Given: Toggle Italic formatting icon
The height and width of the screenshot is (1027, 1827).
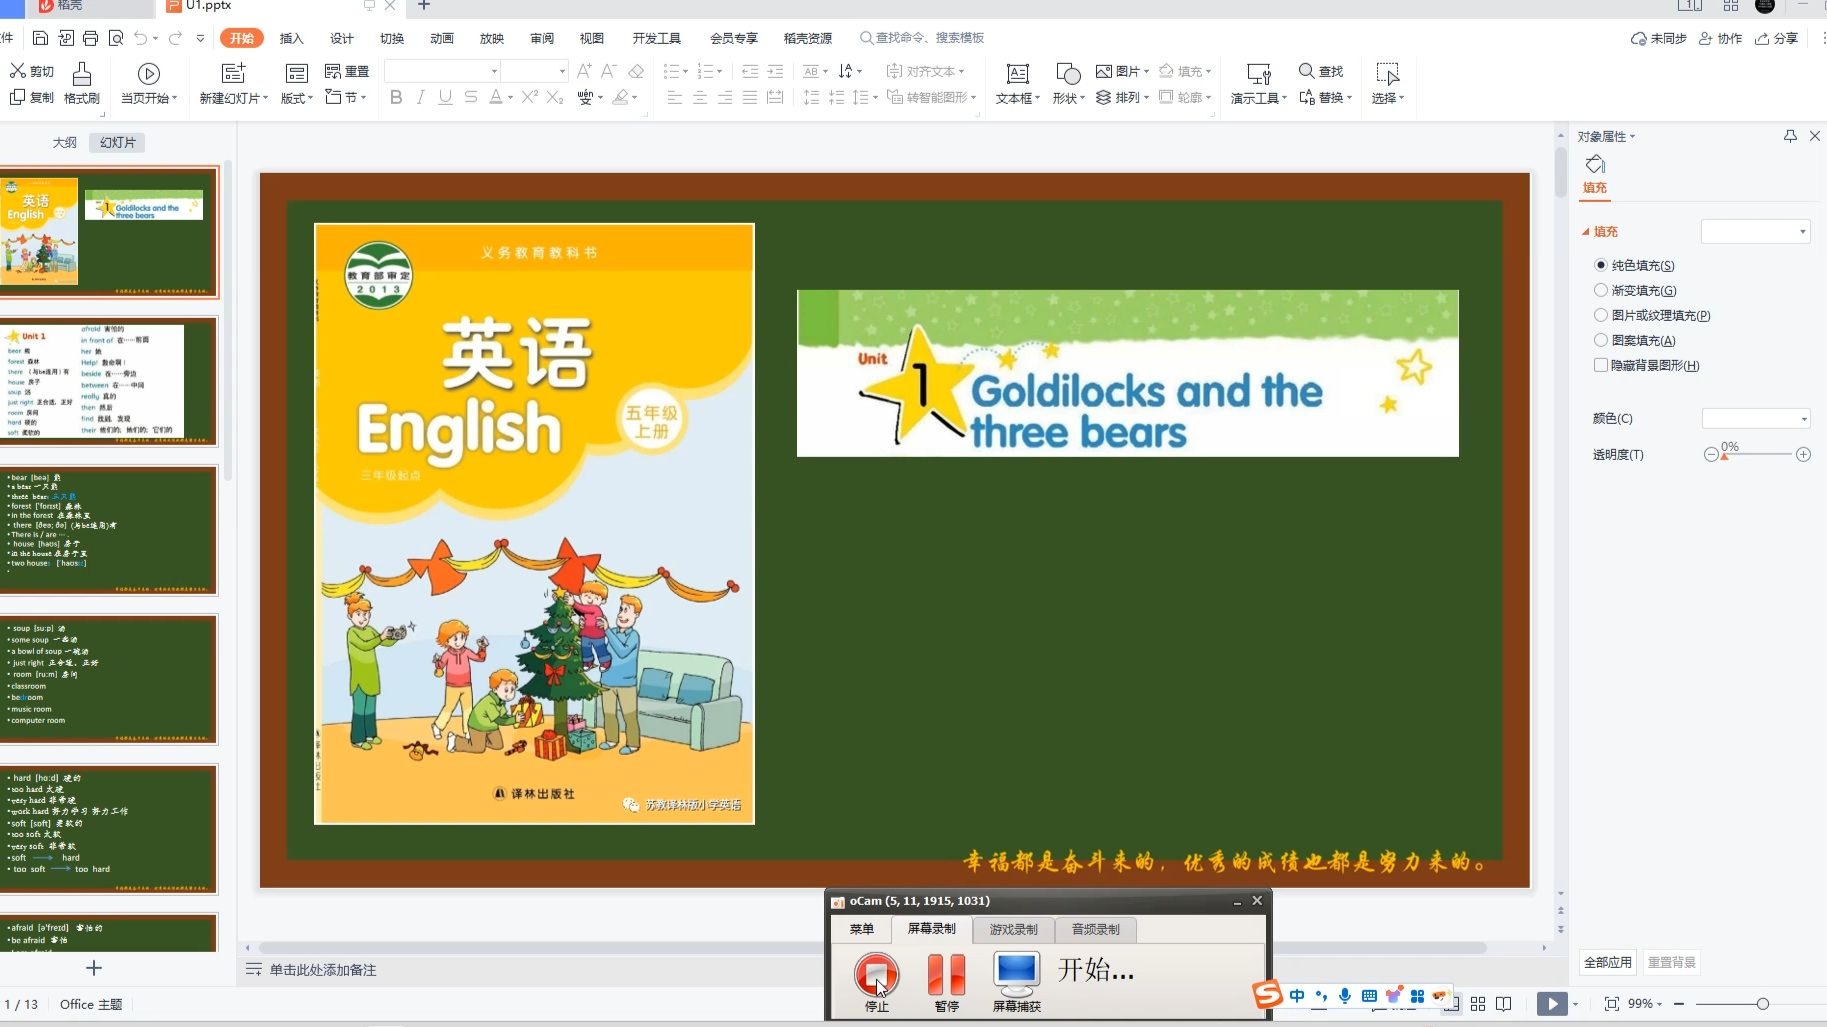Looking at the screenshot, I should click(x=421, y=97).
